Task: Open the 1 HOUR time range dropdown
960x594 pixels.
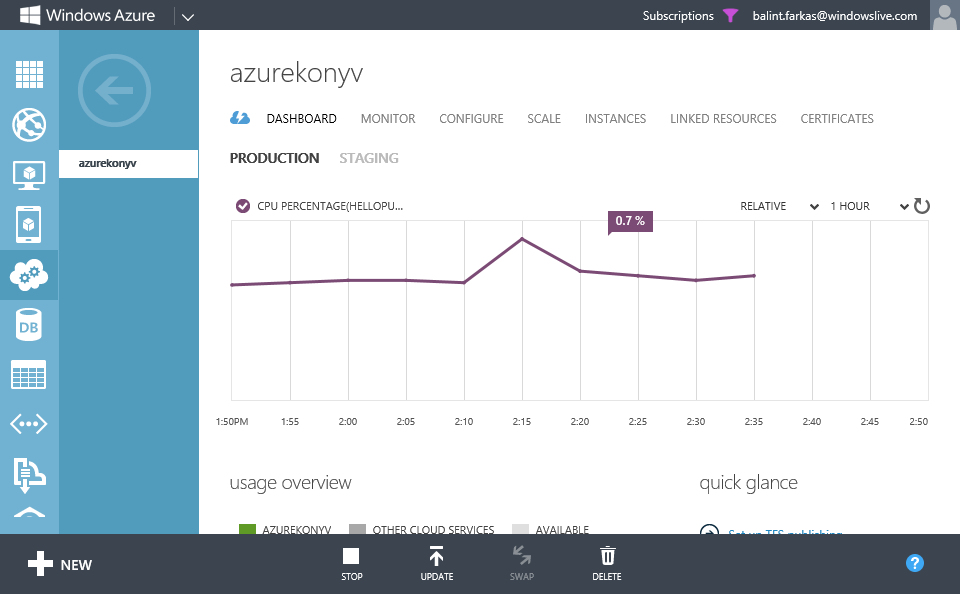Action: pyautogui.click(x=868, y=206)
